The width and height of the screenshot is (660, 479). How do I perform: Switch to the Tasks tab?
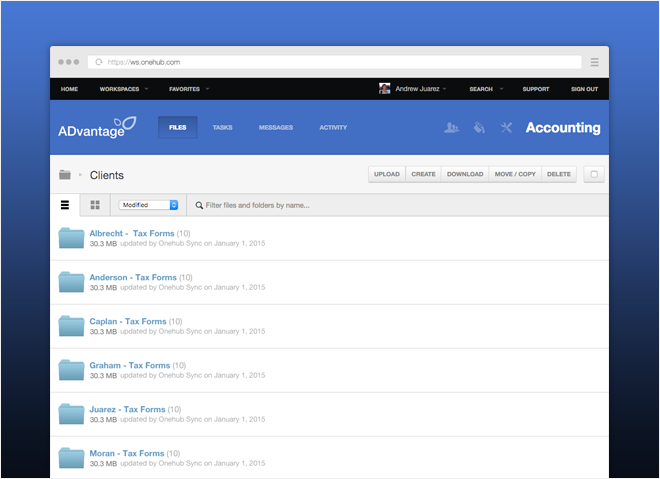222,128
